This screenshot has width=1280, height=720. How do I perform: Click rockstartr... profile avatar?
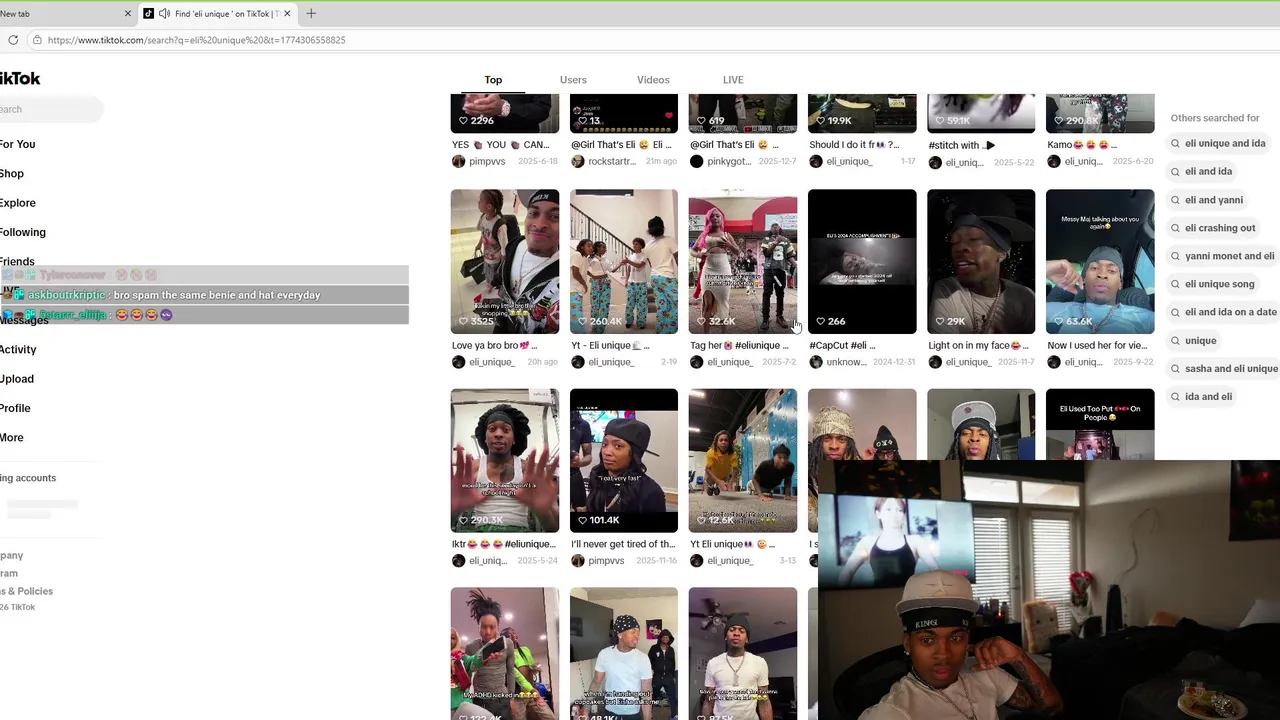pos(577,162)
